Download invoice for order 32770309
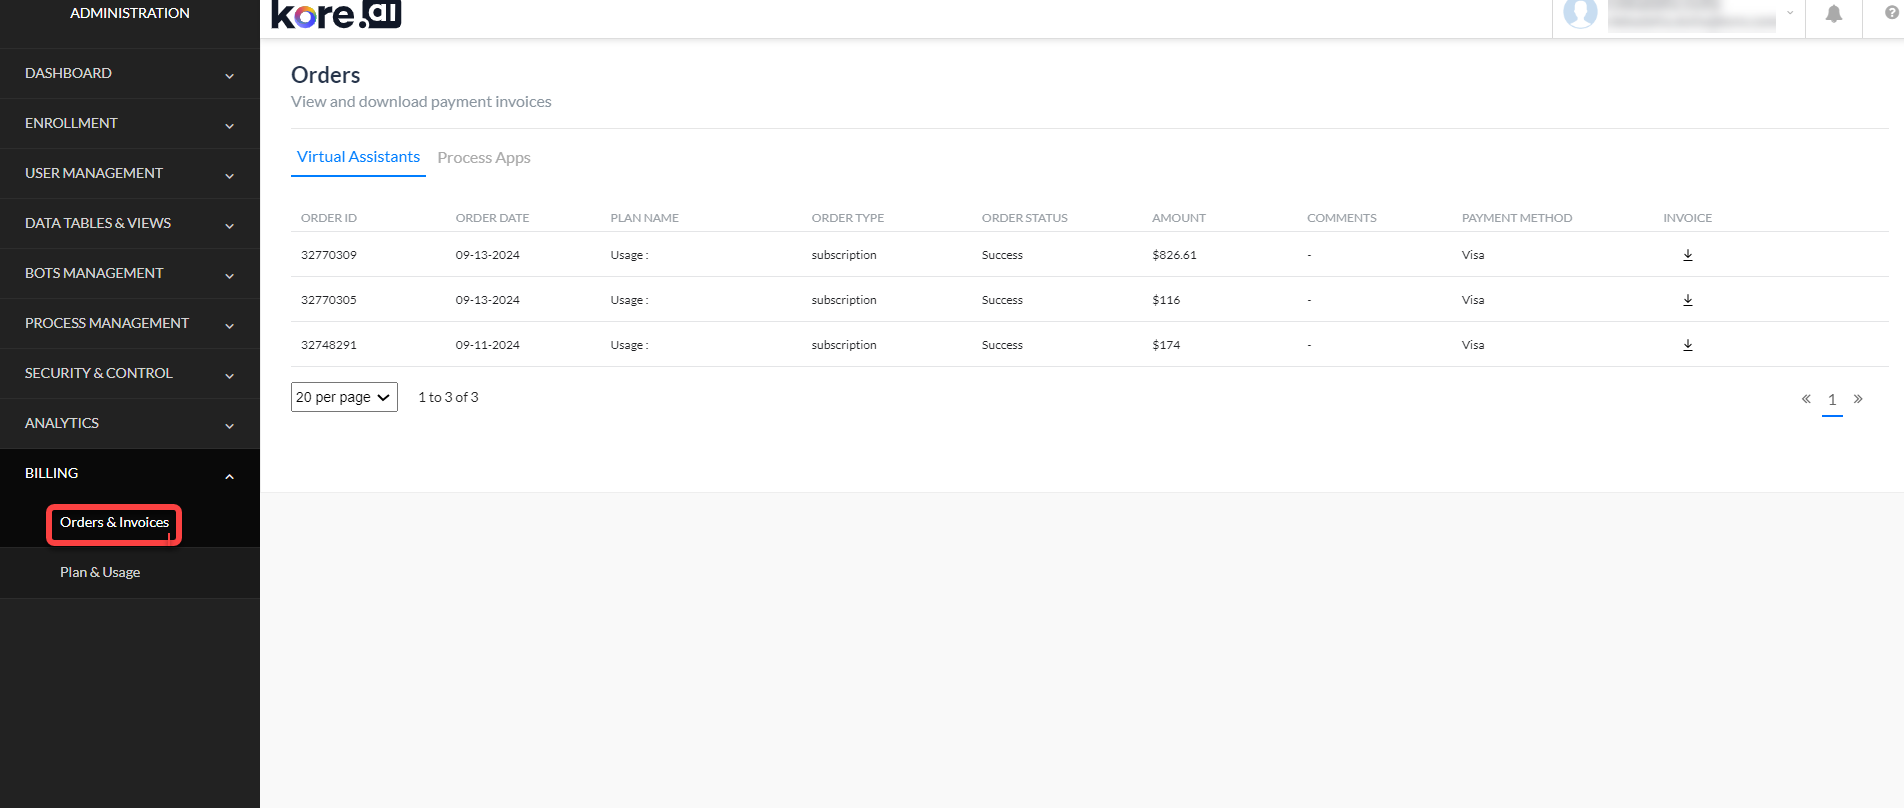The width and height of the screenshot is (1904, 808). click(1687, 255)
